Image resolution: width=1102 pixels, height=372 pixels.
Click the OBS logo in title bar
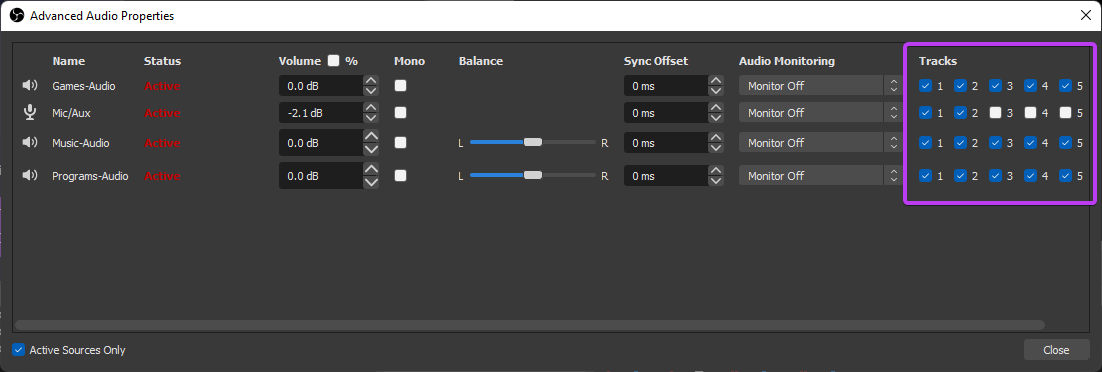point(17,15)
